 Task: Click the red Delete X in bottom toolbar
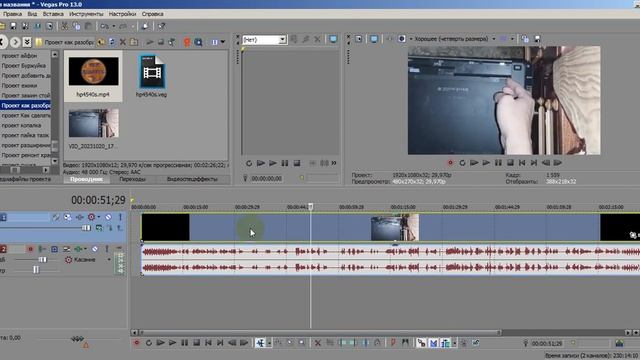pos(318,343)
